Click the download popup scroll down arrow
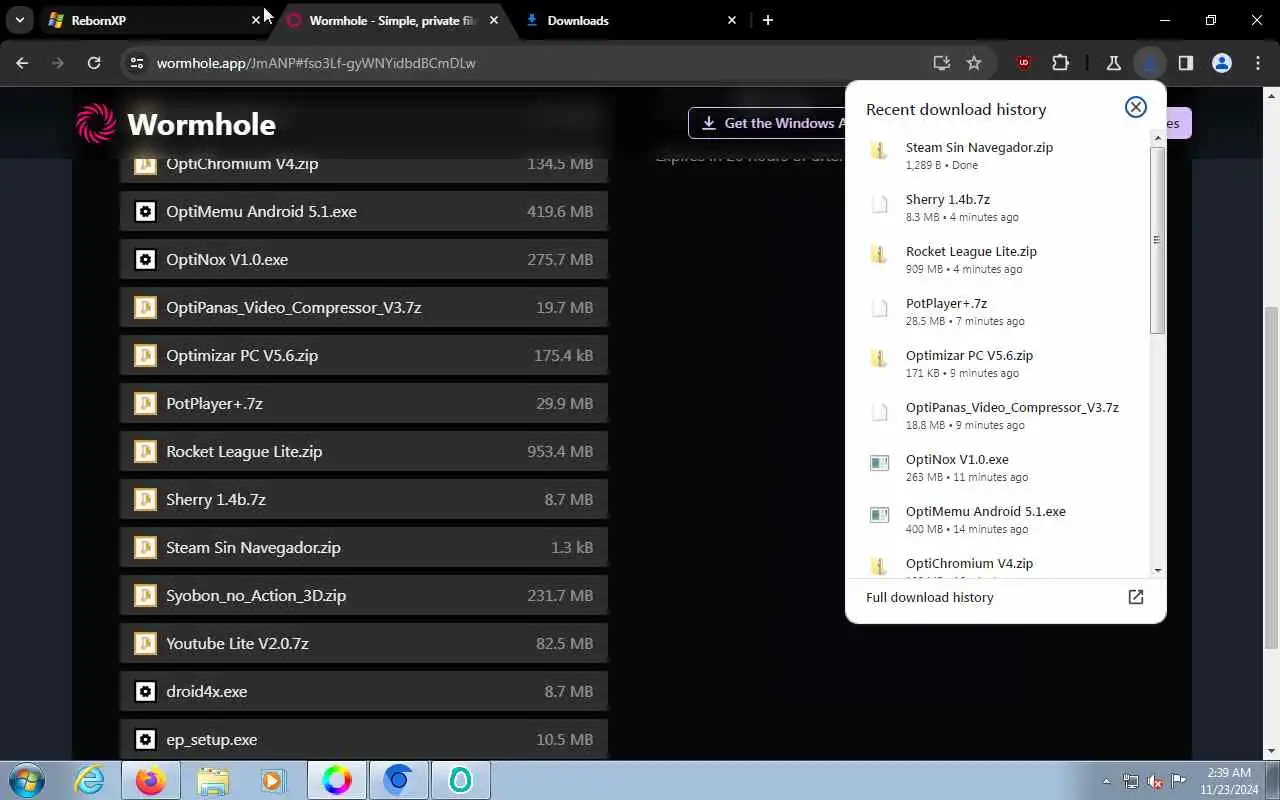 point(1157,570)
